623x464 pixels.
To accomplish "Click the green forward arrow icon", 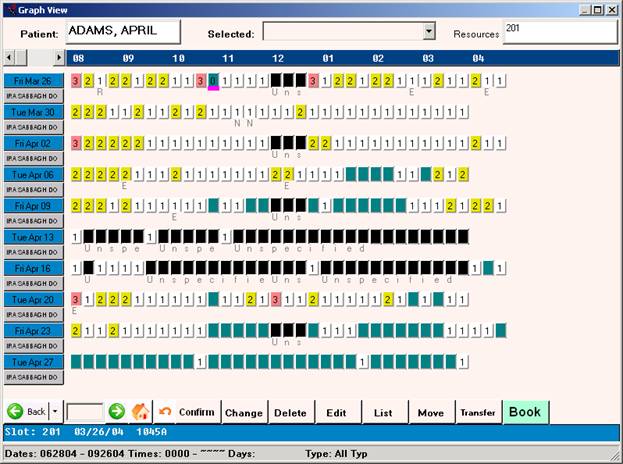I will [117, 412].
